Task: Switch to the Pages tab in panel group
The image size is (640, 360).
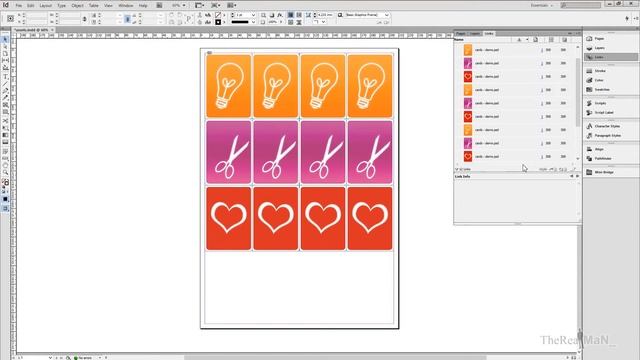Action: click(x=460, y=33)
